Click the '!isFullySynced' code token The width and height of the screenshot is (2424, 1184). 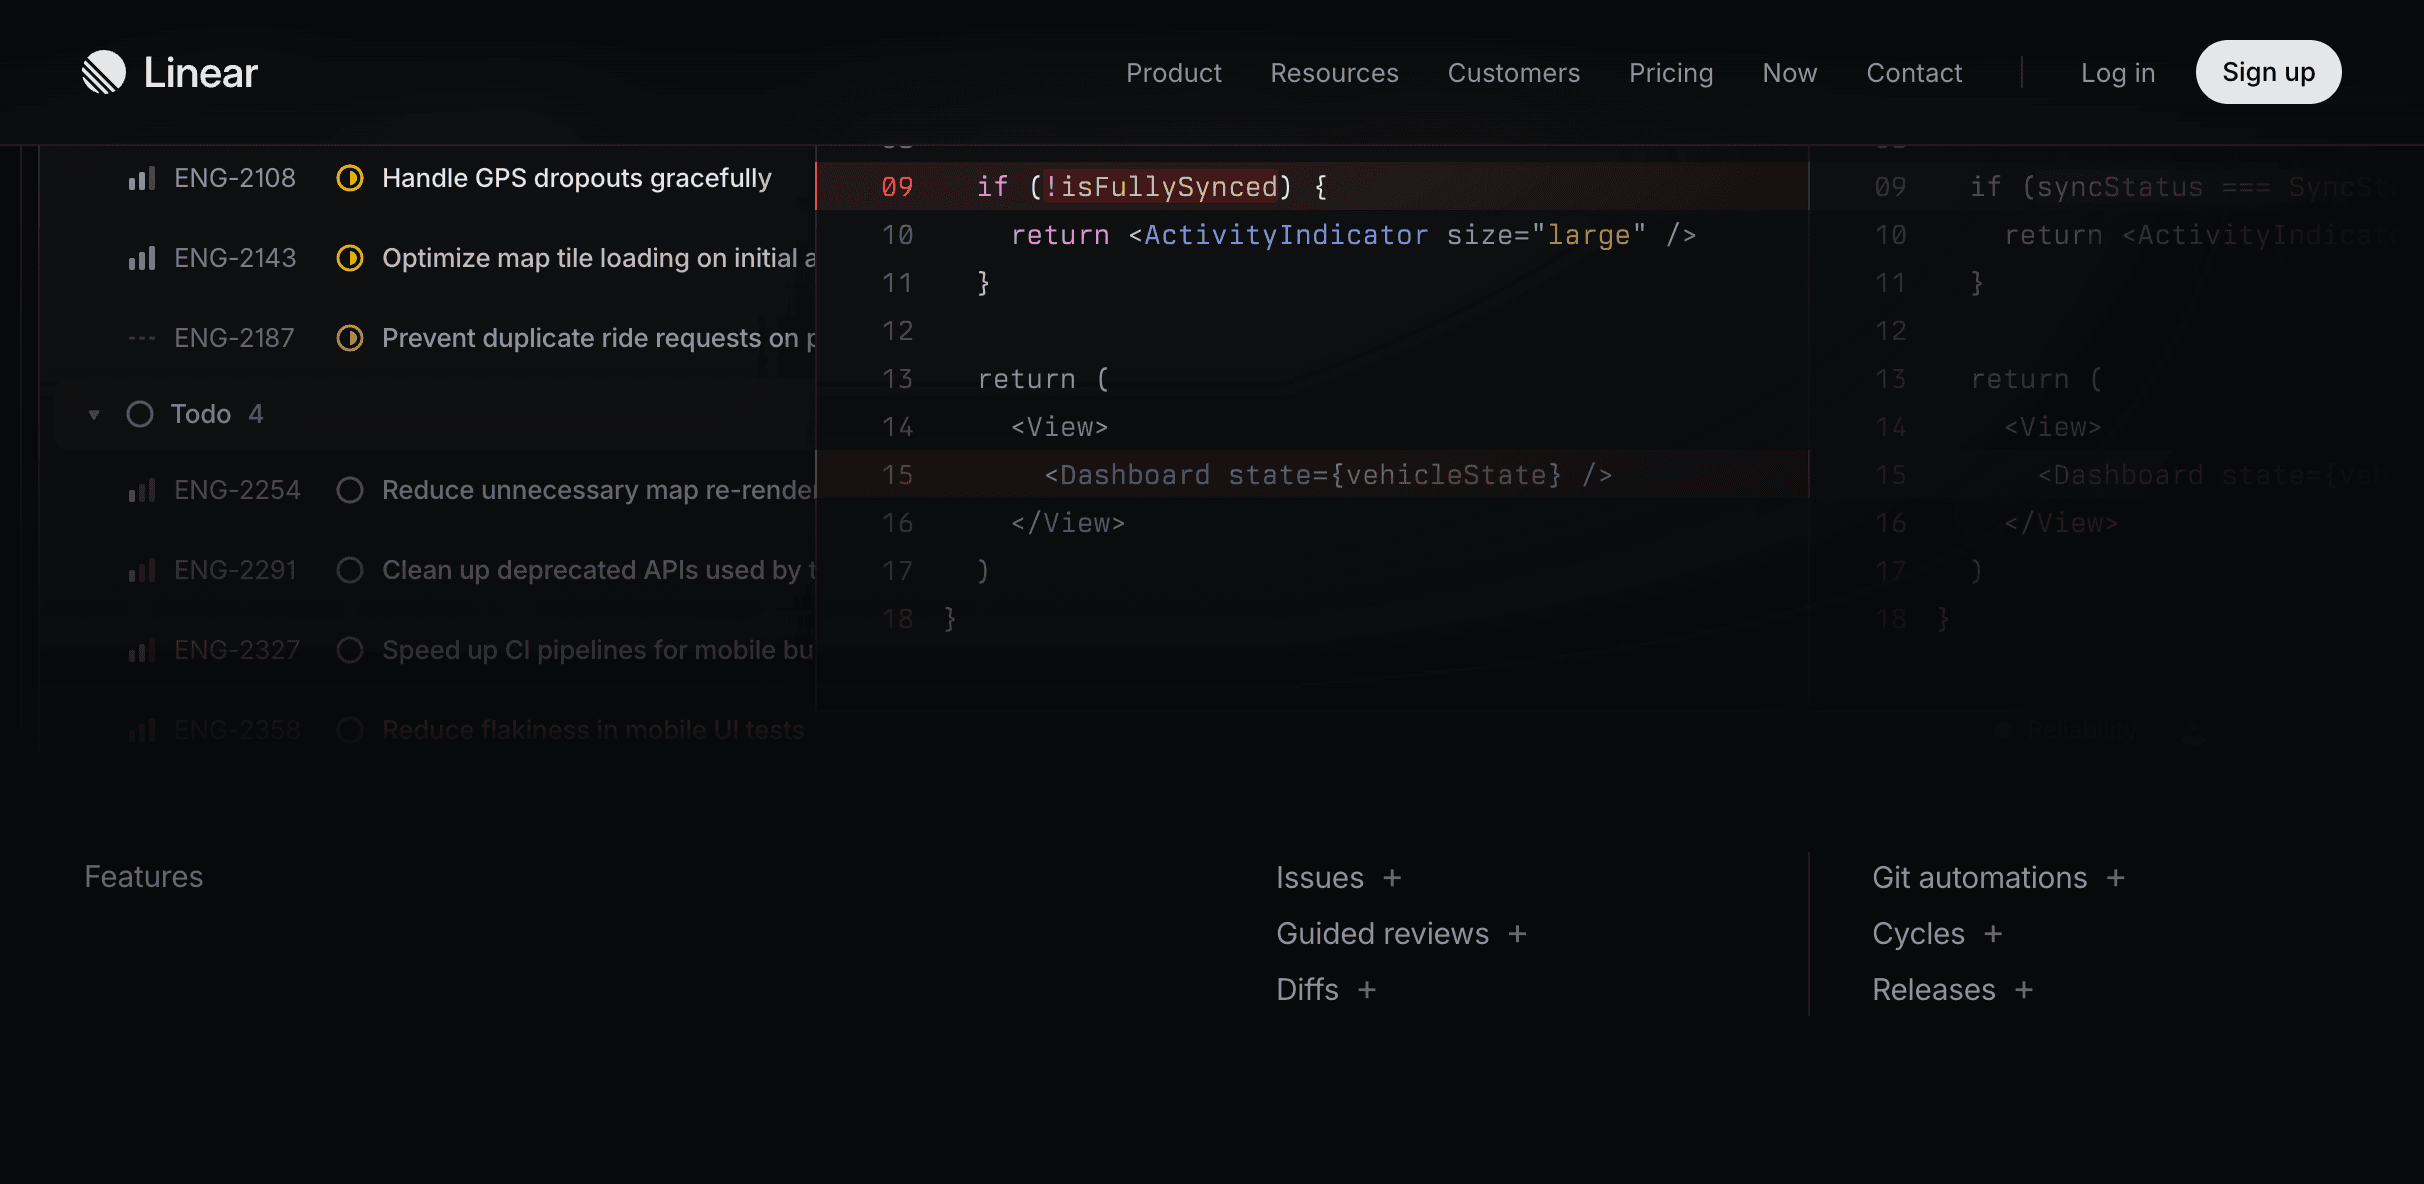pos(1161,187)
